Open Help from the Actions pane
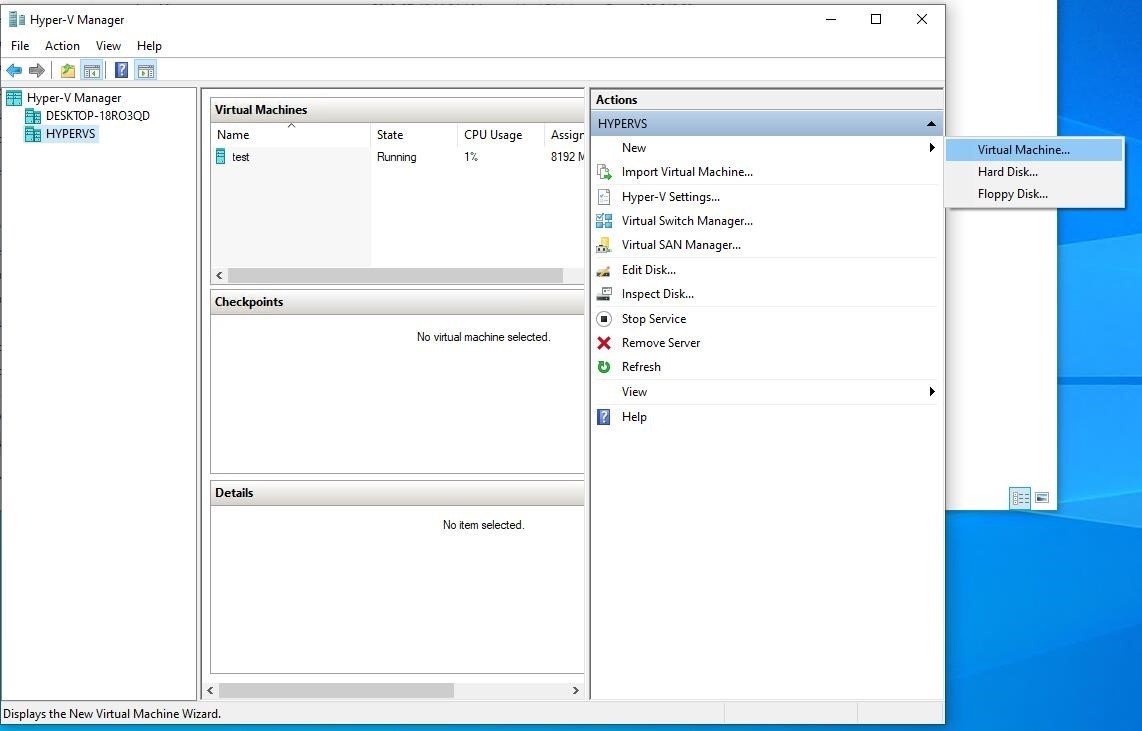Screen dimensions: 1142x731 click(x=634, y=416)
